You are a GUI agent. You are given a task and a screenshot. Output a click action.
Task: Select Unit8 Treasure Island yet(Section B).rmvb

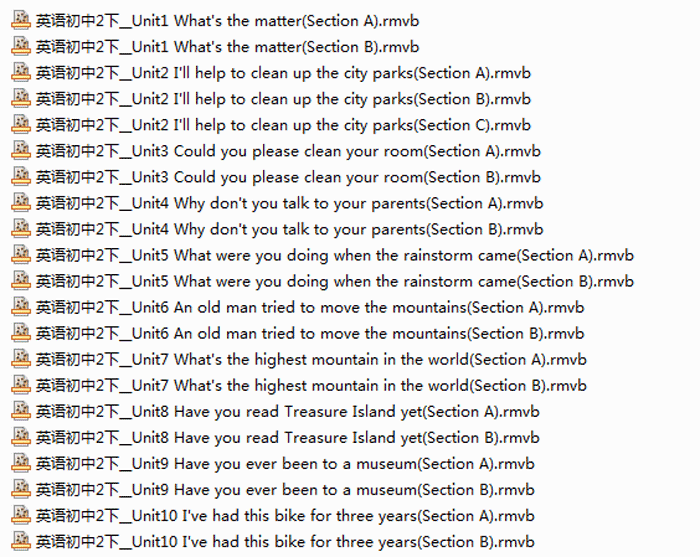pyautogui.click(x=288, y=437)
